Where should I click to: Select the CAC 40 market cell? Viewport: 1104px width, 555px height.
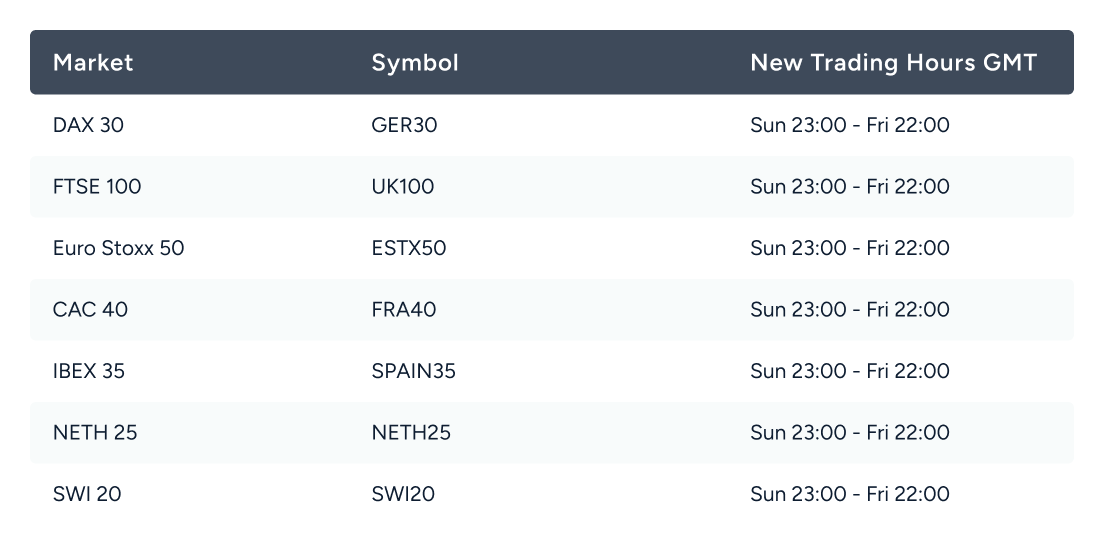(x=90, y=310)
